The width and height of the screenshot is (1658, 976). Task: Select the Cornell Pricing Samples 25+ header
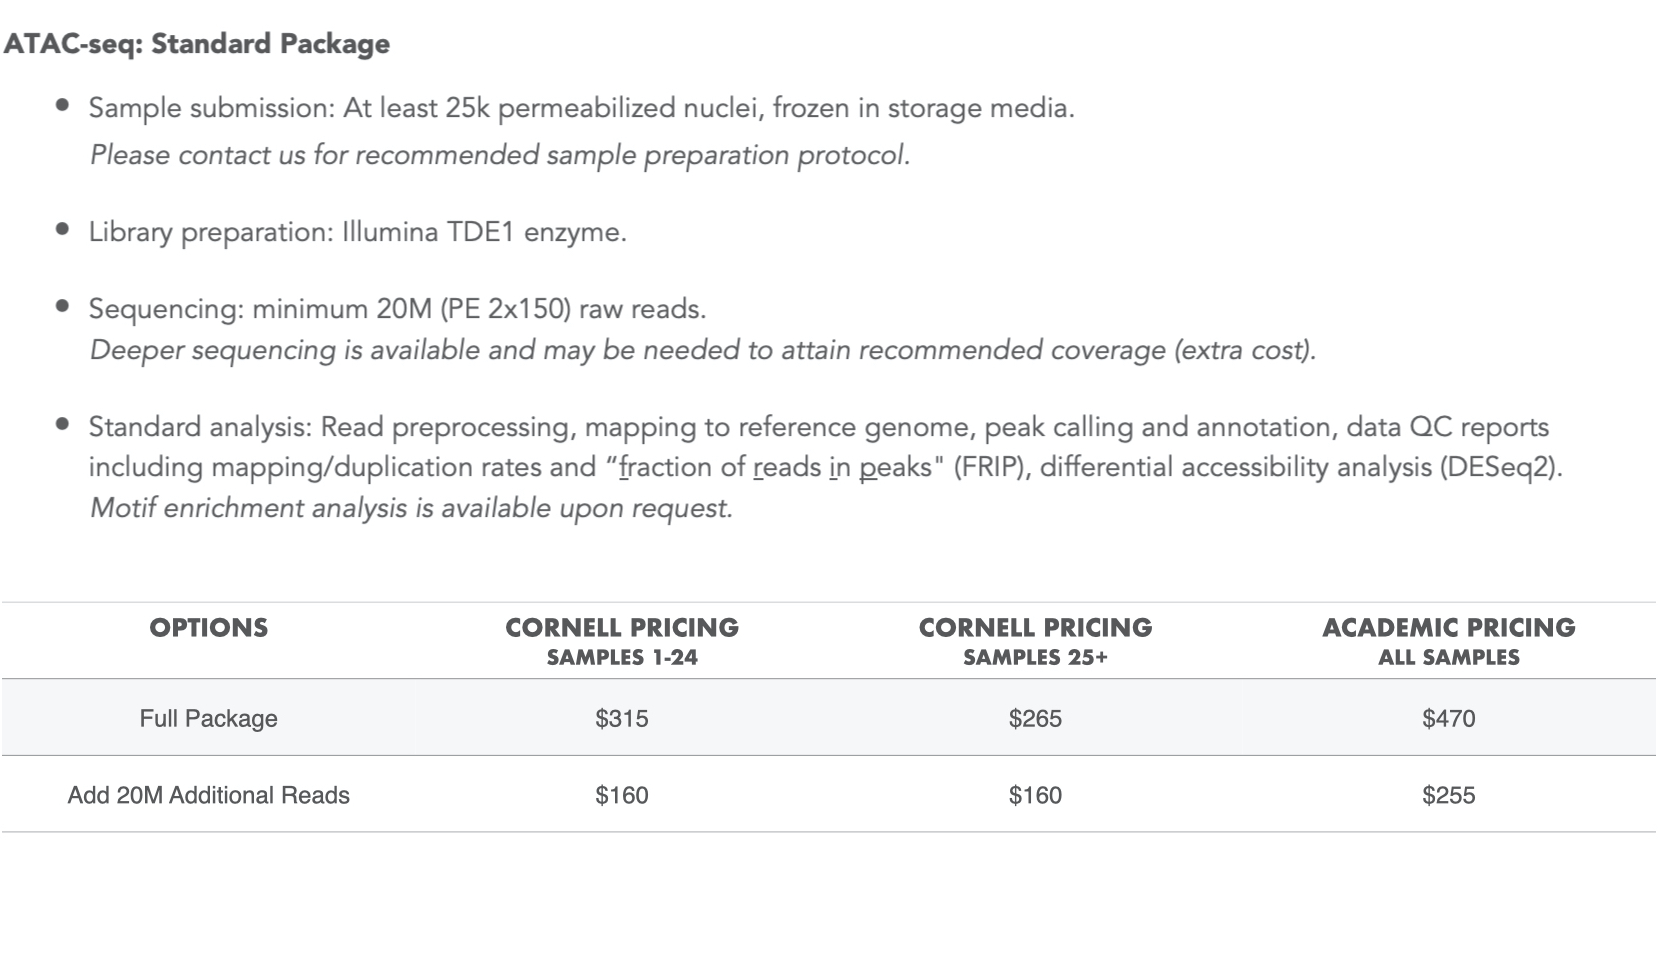coord(1035,640)
